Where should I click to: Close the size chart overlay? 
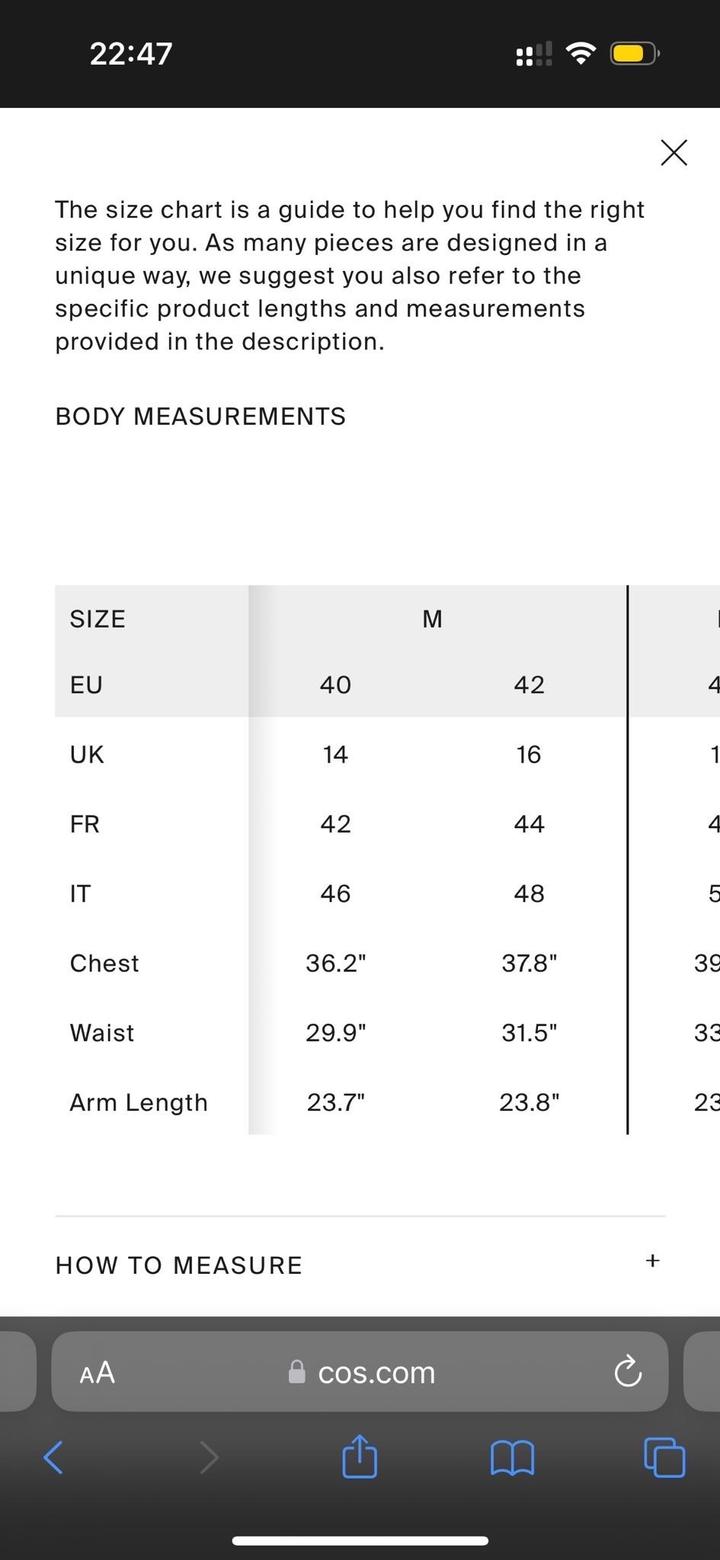point(674,153)
